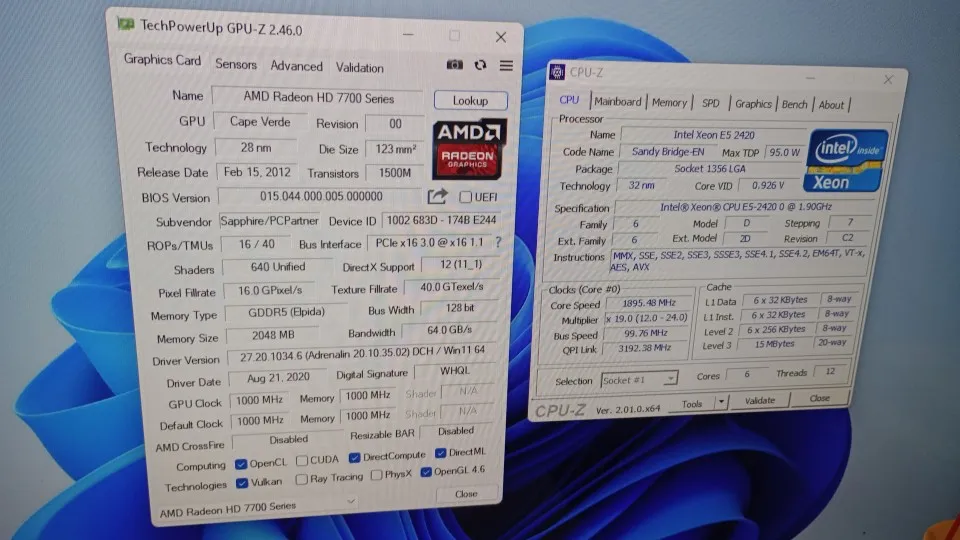Viewport: 960px width, 540px height.
Task: Toggle the Vulkan checkbox
Action: tap(242, 483)
